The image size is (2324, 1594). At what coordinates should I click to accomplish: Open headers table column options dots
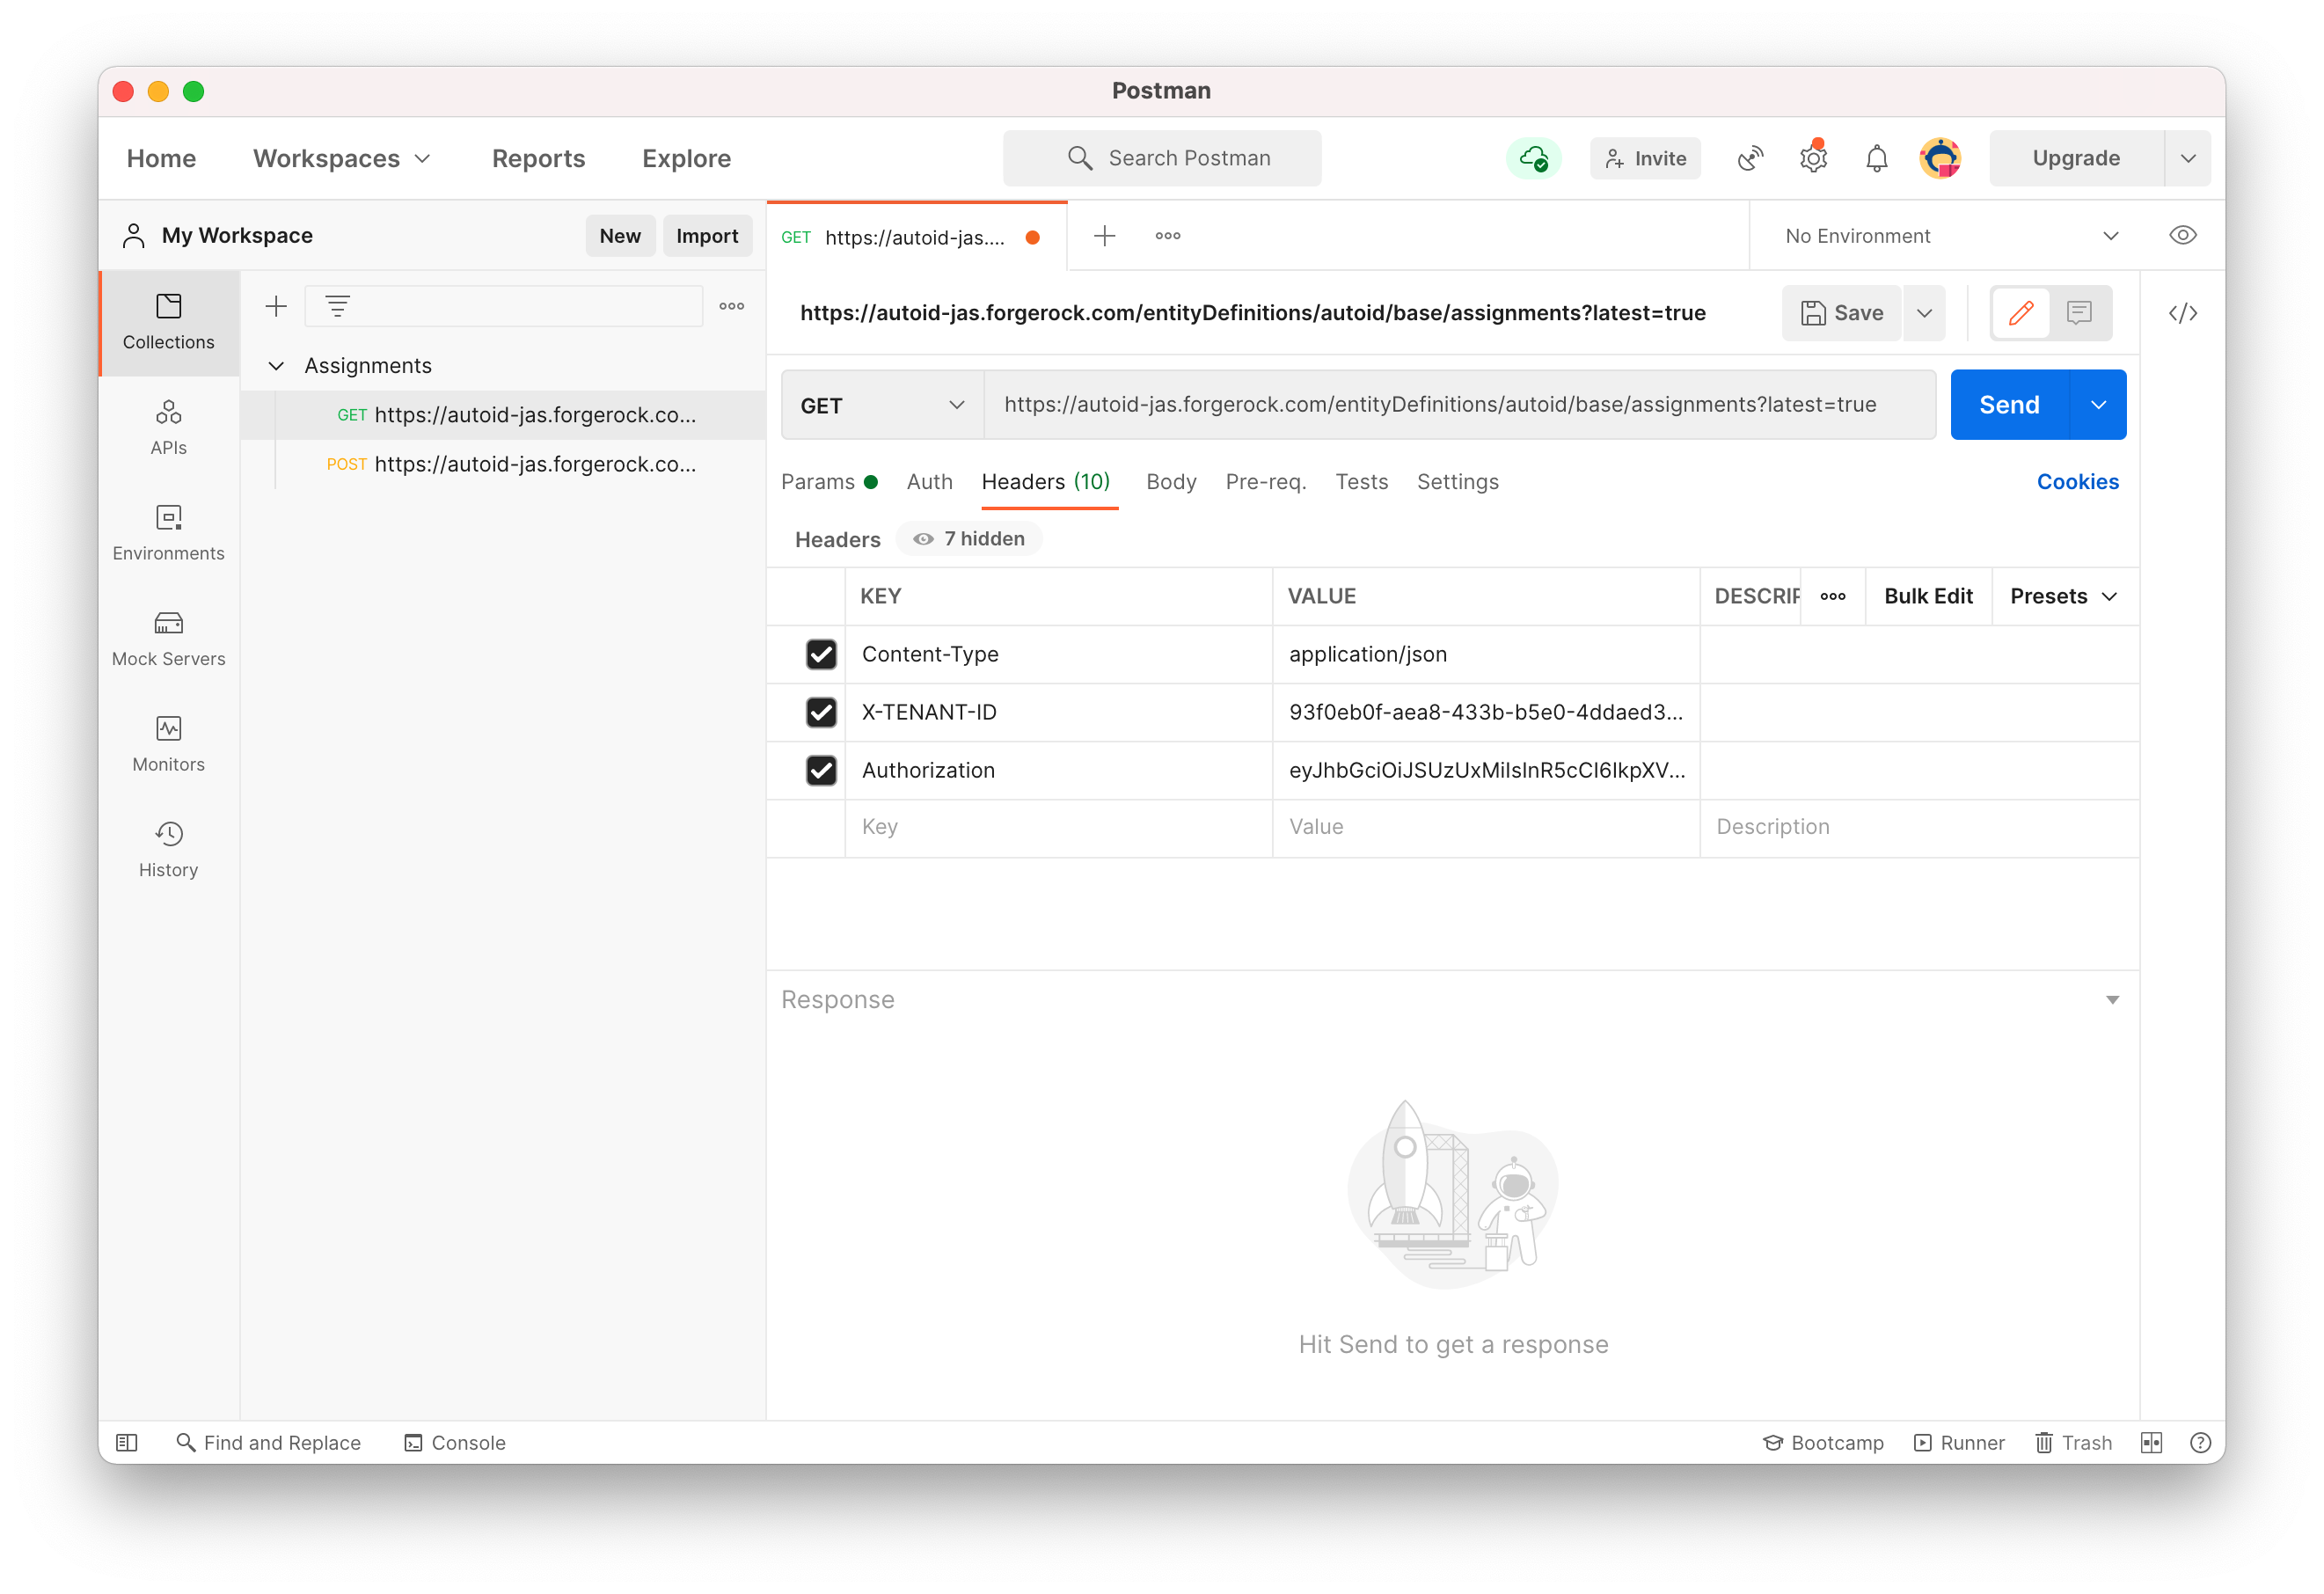[1832, 596]
